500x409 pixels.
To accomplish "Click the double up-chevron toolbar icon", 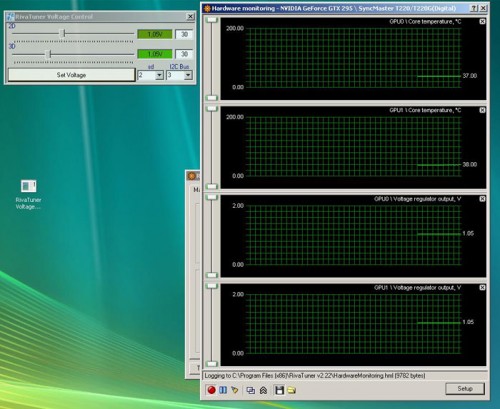I will pos(263,390).
